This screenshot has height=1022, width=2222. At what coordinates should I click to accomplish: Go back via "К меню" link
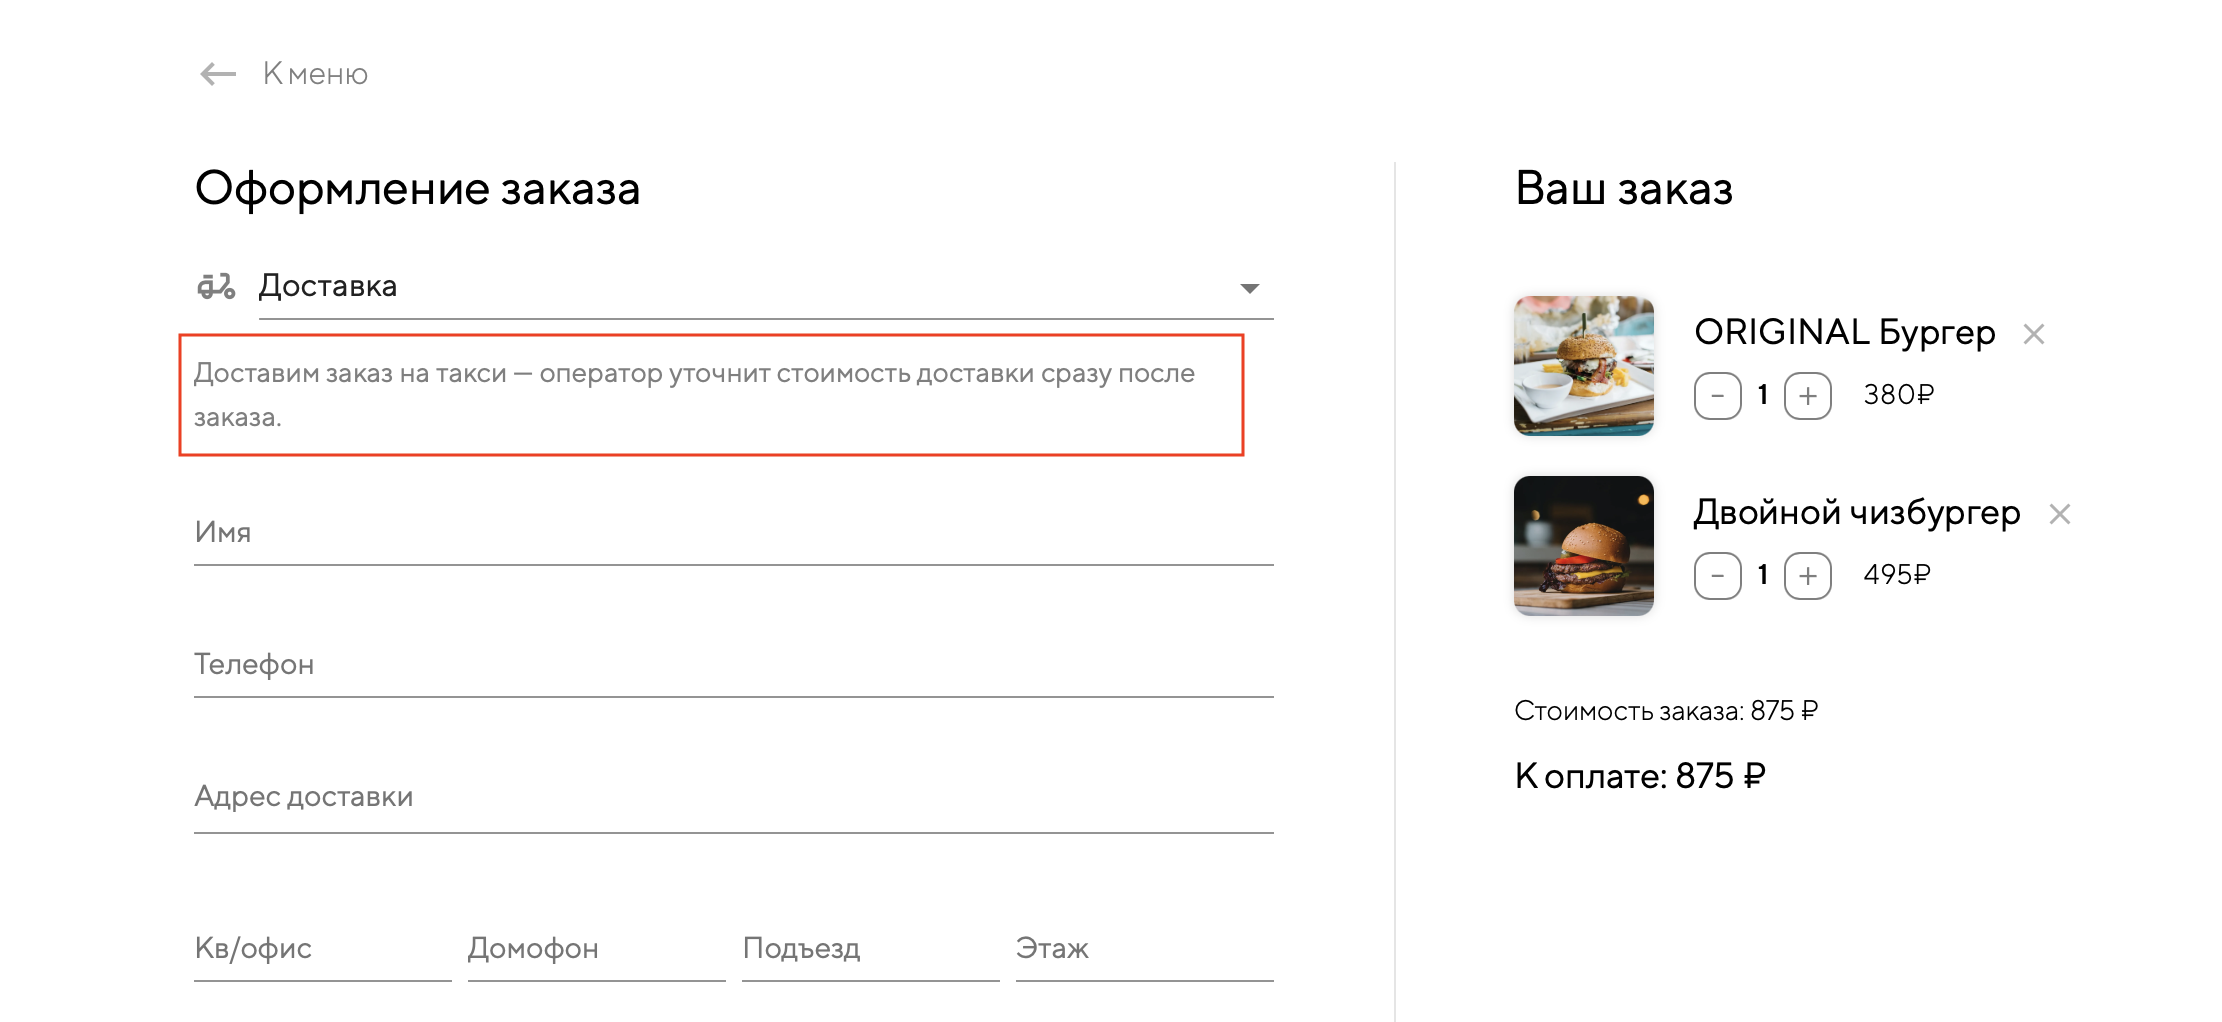click(x=315, y=74)
